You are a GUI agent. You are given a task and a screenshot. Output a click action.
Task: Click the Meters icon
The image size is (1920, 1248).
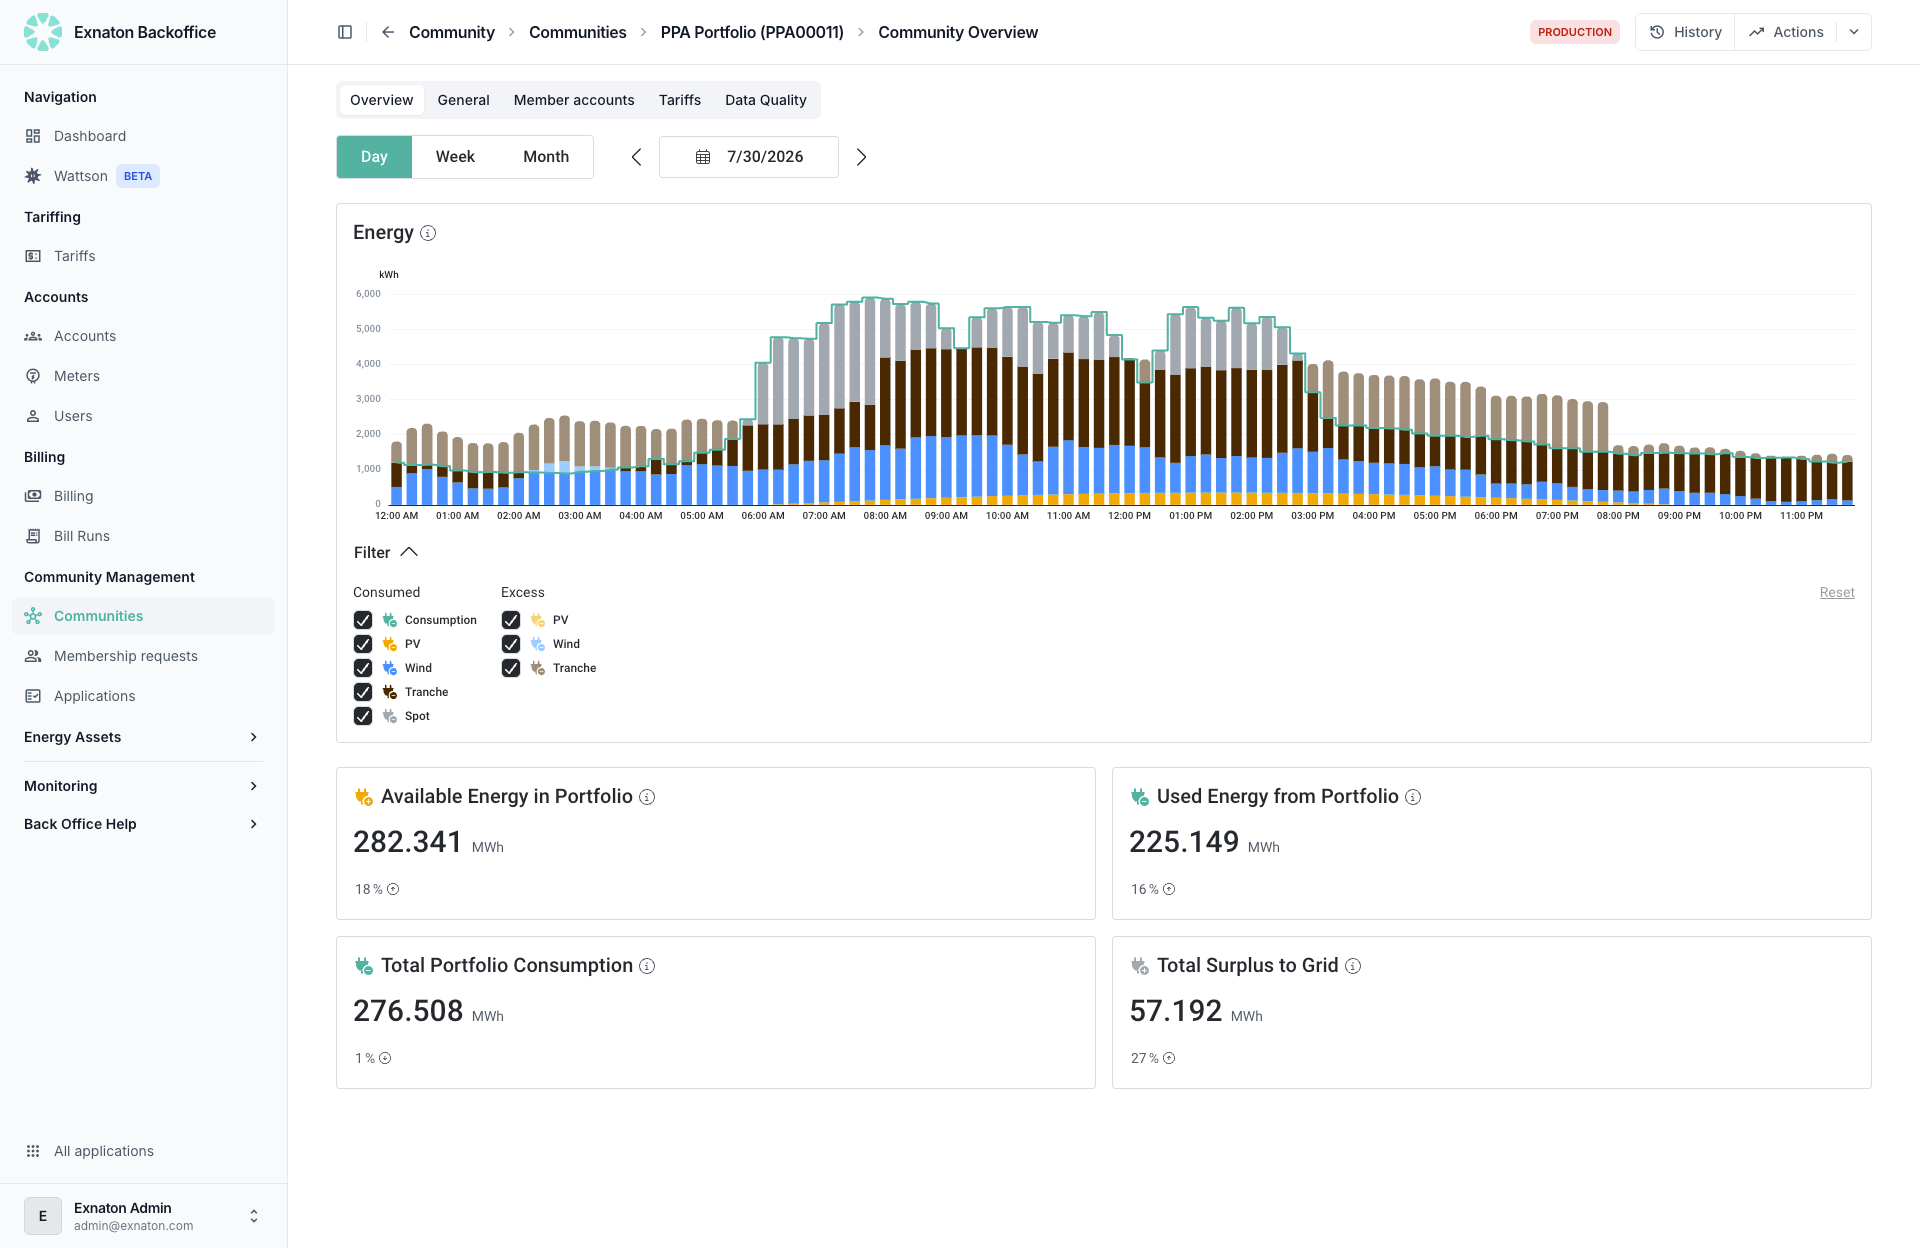click(33, 376)
